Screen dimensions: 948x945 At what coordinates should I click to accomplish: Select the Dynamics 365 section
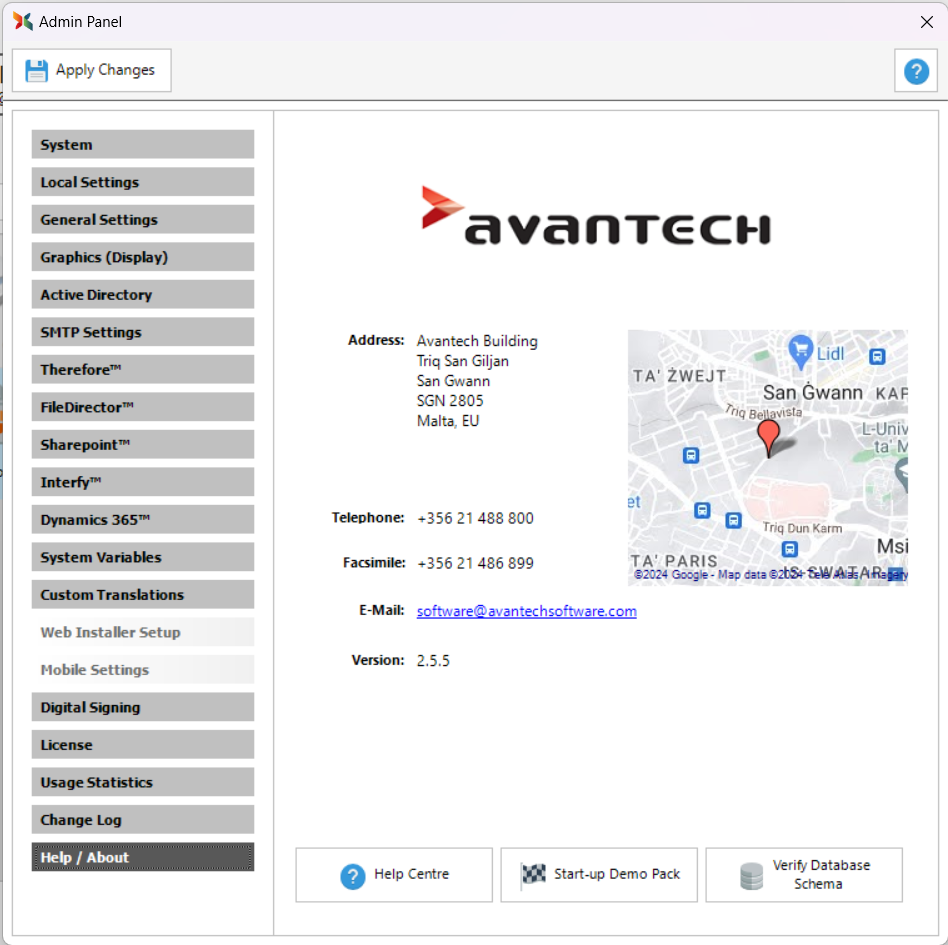[143, 520]
